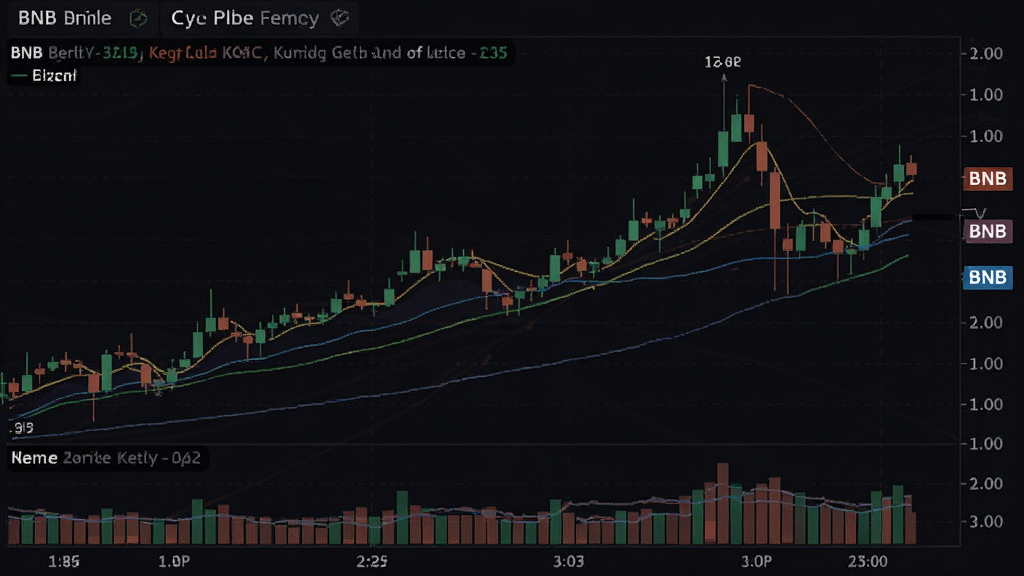Click the gray icon beside Cye Plbe Femcy

339,18
